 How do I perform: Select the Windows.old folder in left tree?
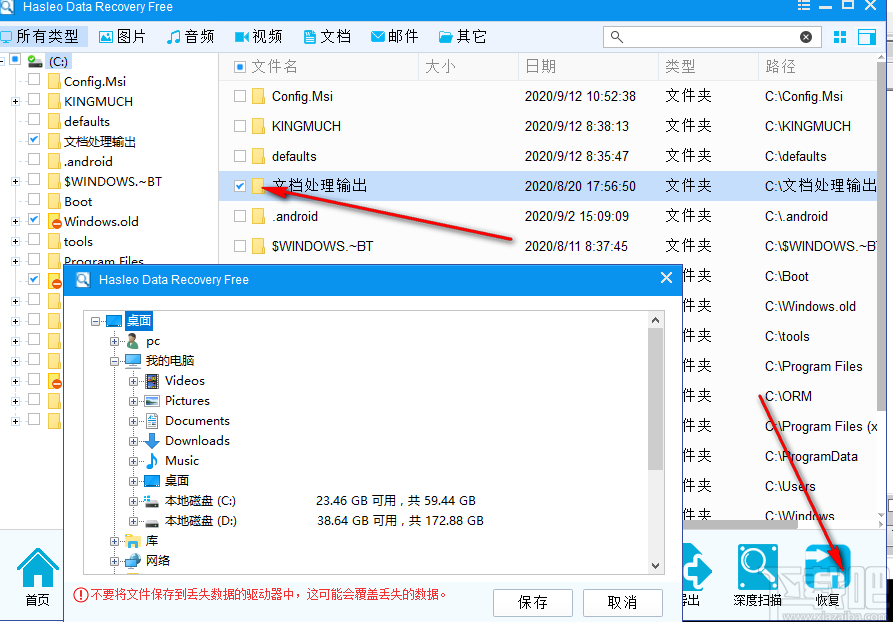pos(101,222)
